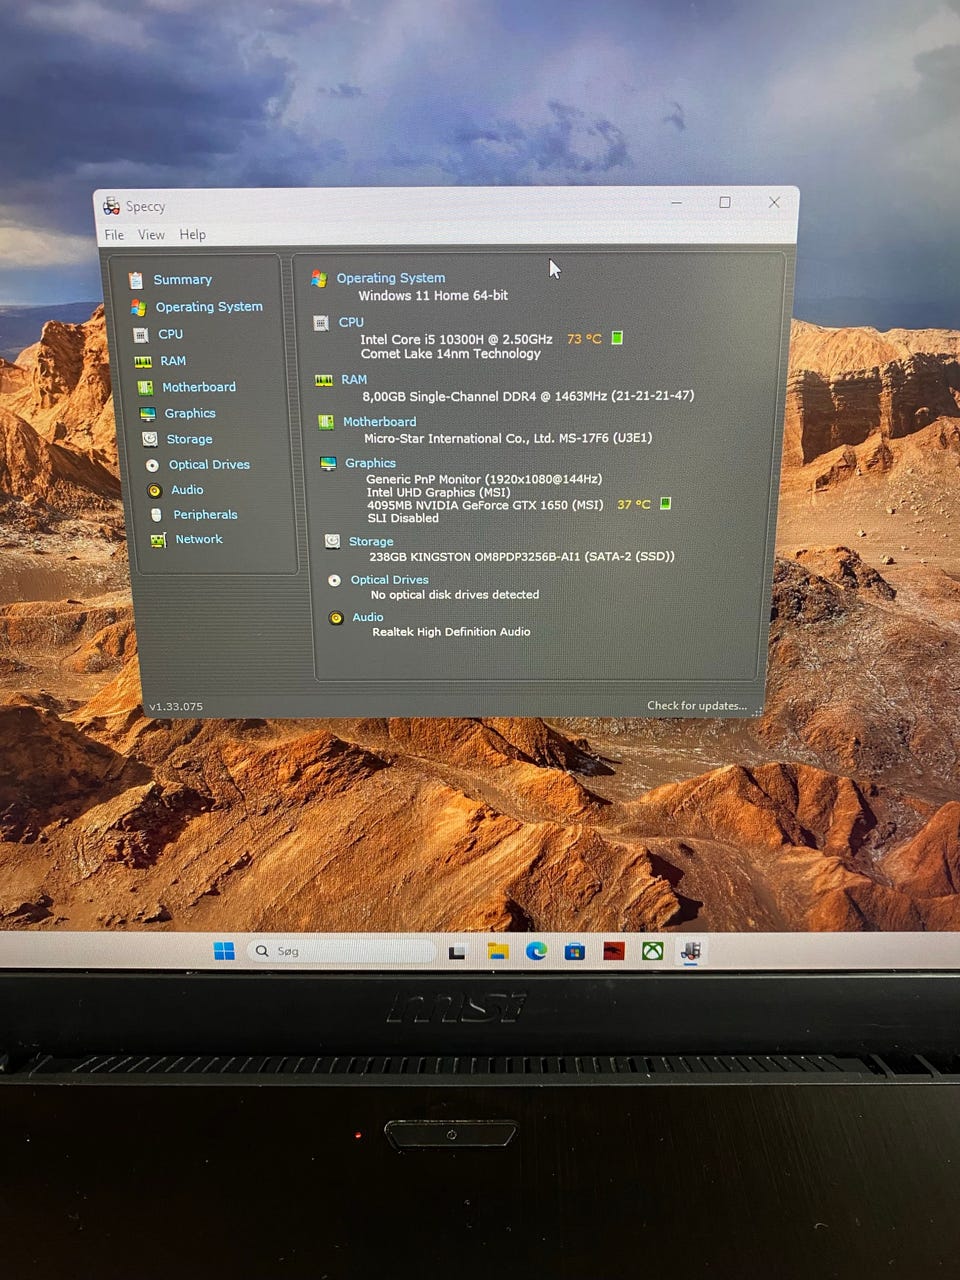Click the text Windows 11 Home 64-bit
The width and height of the screenshot is (960, 1280).
click(433, 295)
